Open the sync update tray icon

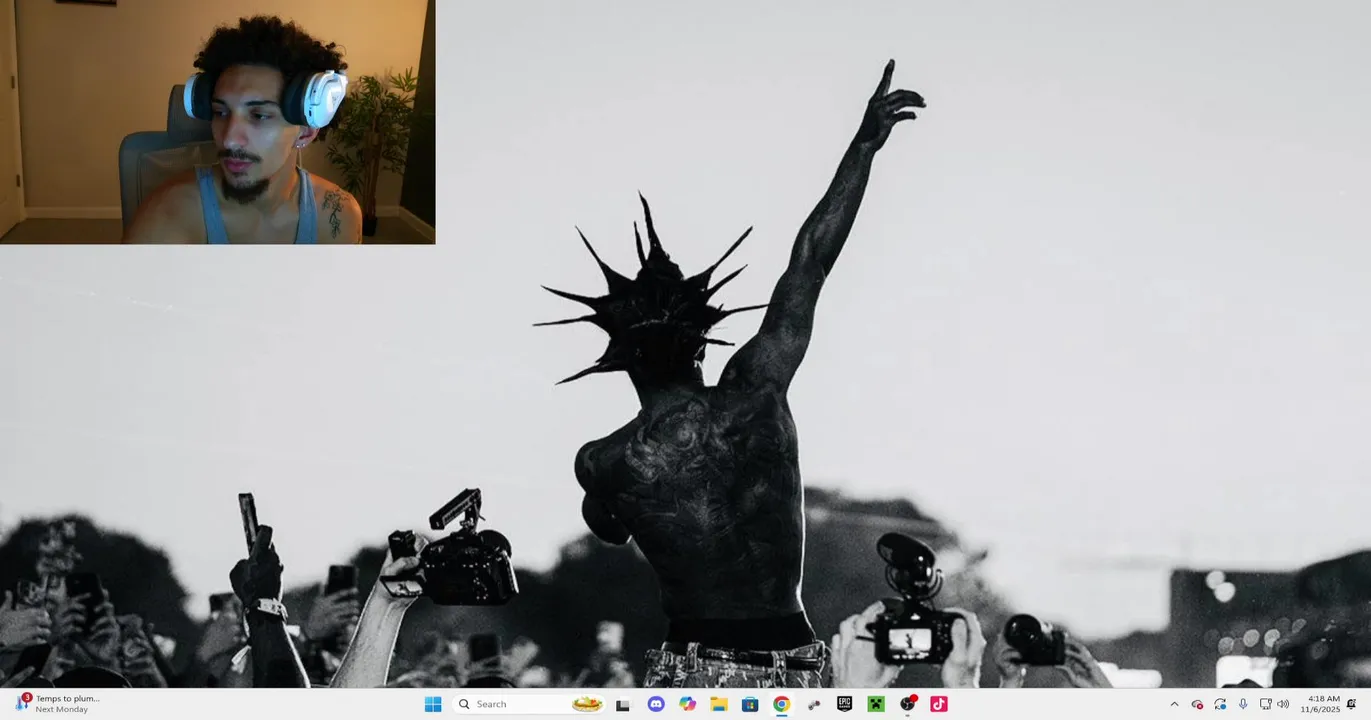tap(1220, 704)
